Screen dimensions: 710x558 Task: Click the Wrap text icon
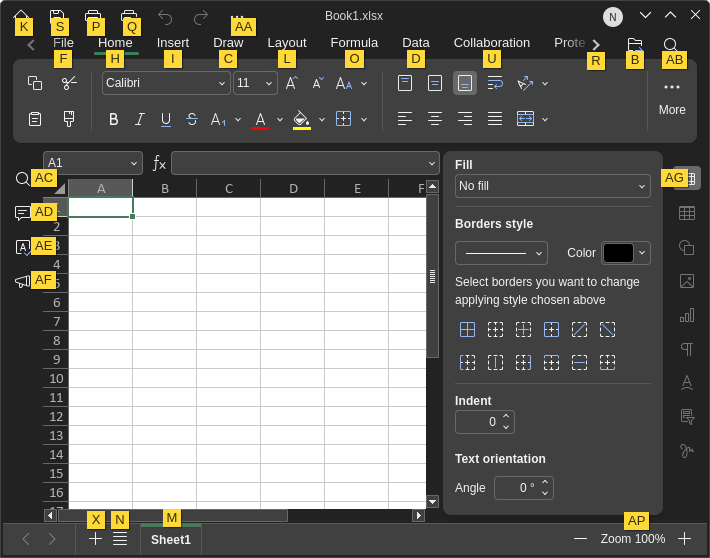tap(495, 83)
